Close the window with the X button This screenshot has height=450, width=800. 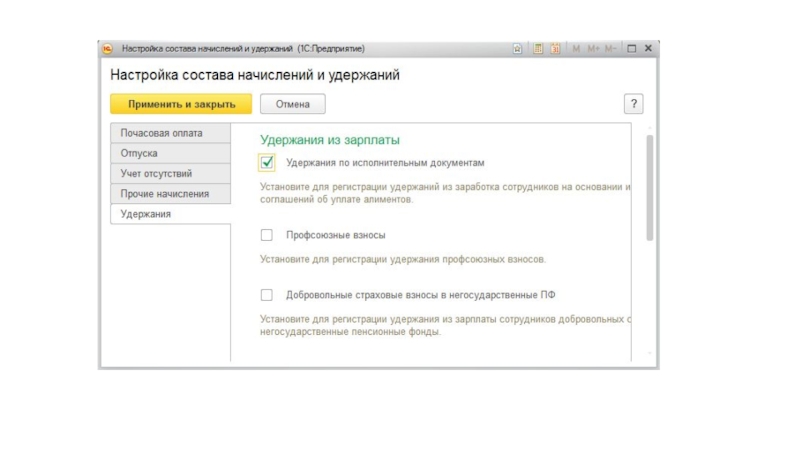pyautogui.click(x=648, y=48)
